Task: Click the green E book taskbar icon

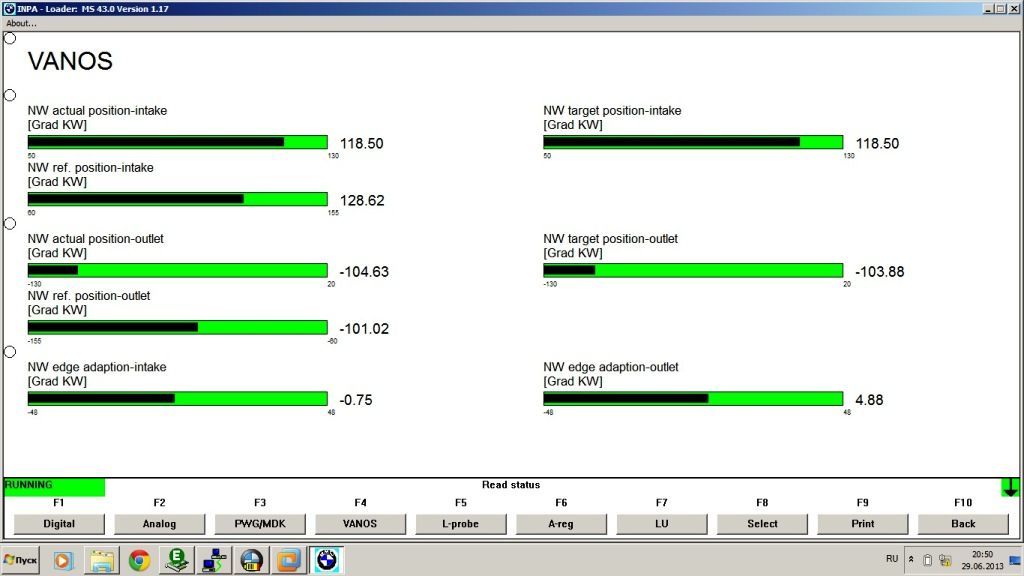Action: tap(176, 560)
